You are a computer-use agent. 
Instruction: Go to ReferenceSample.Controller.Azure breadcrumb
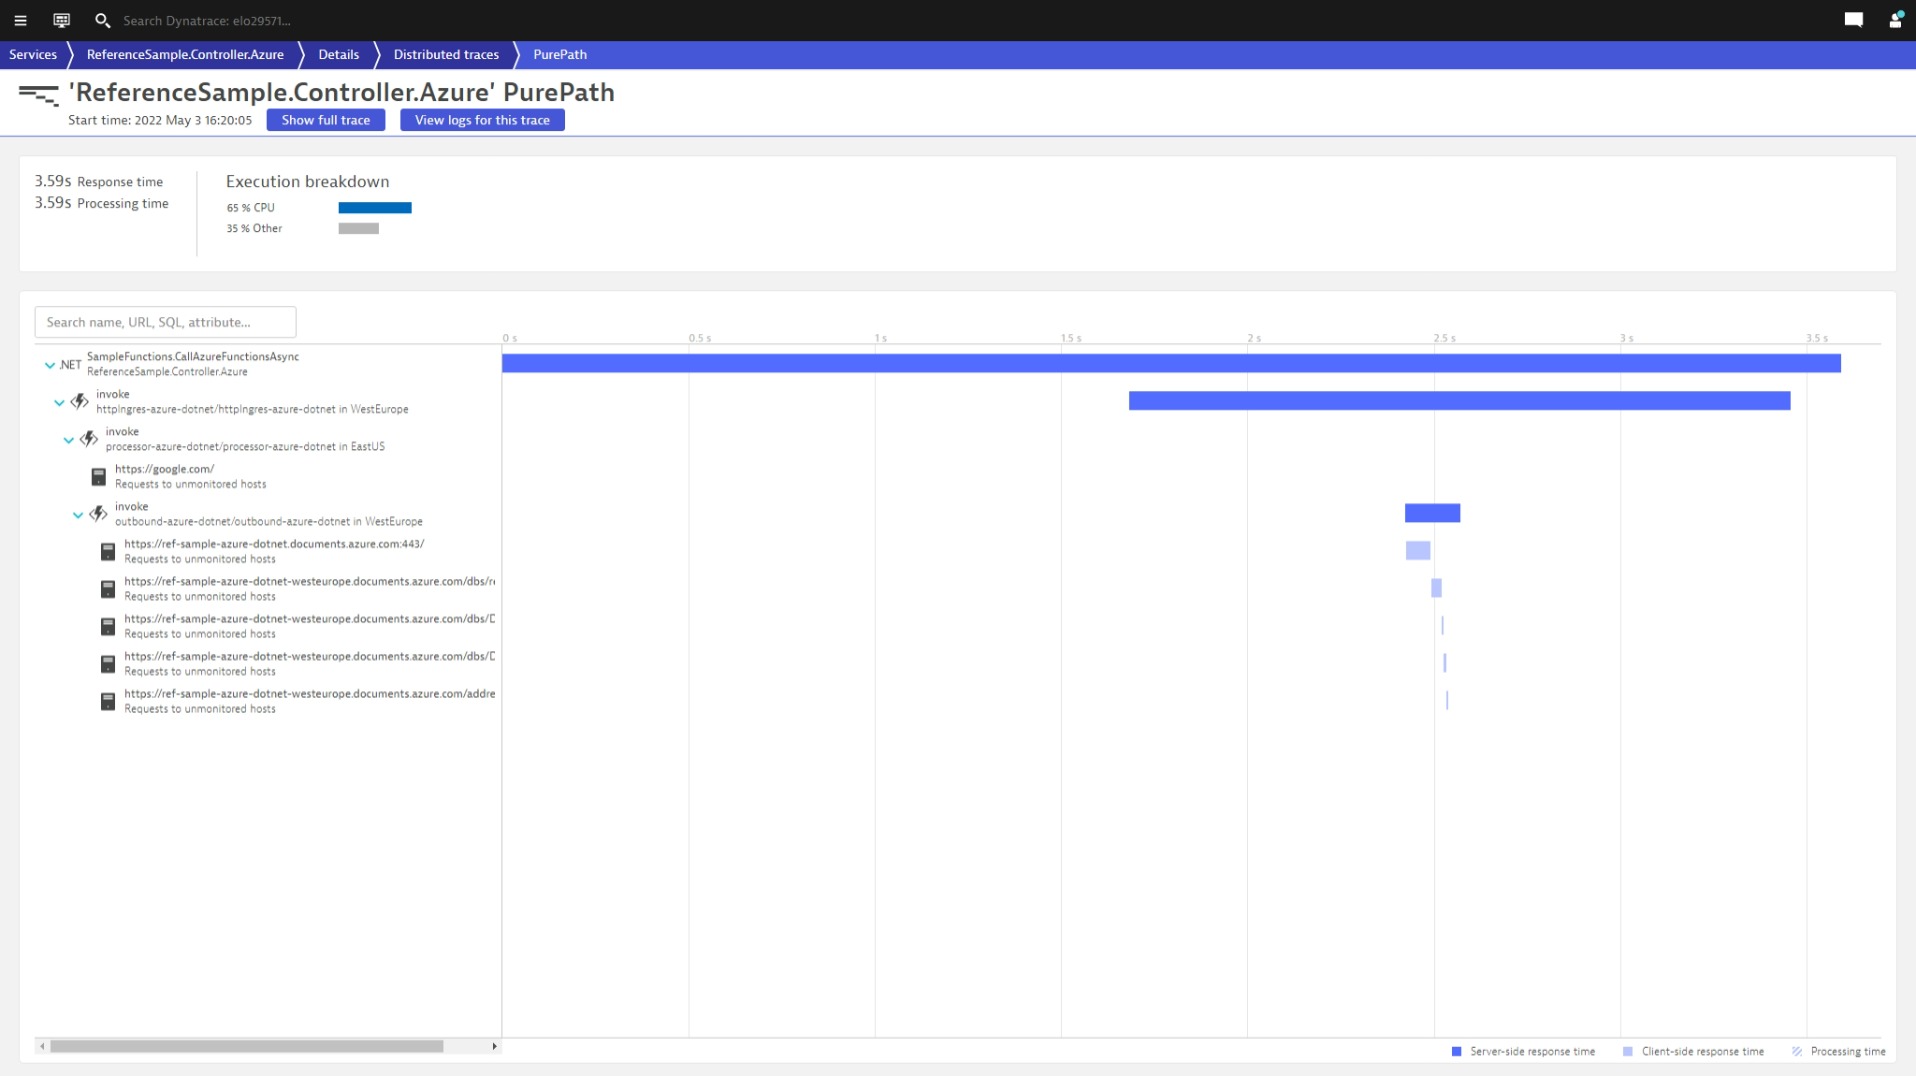pos(185,55)
